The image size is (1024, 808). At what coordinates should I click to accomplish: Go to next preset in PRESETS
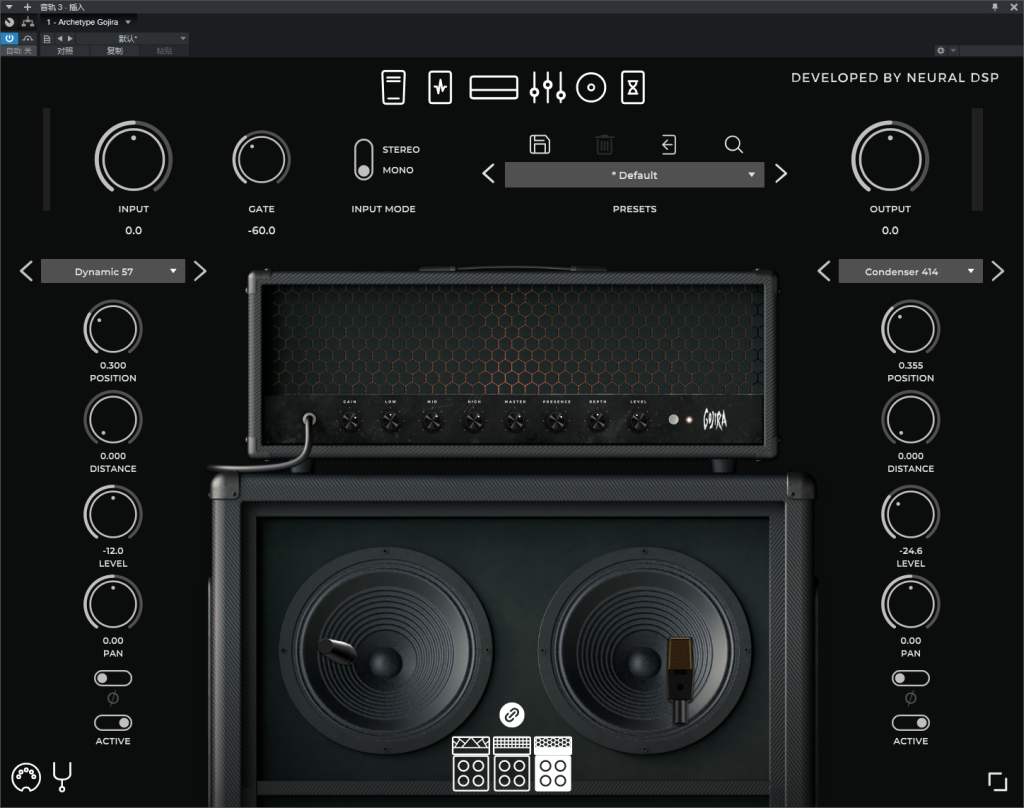(781, 174)
